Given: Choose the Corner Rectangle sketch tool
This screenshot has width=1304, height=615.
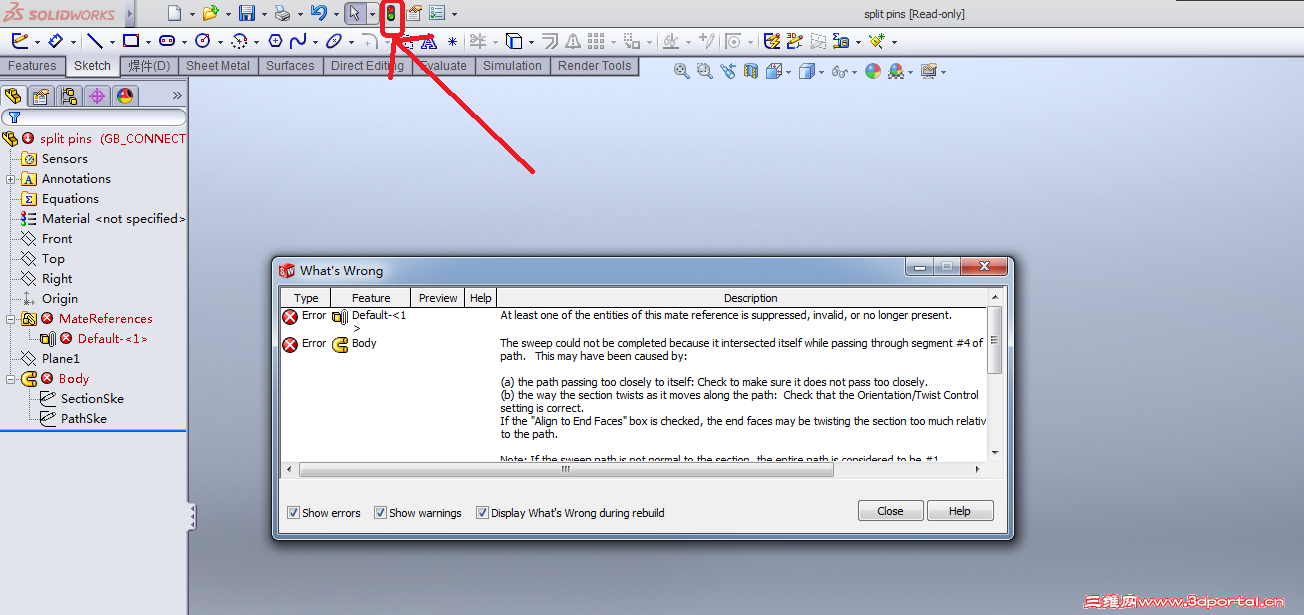Looking at the screenshot, I should (x=131, y=41).
